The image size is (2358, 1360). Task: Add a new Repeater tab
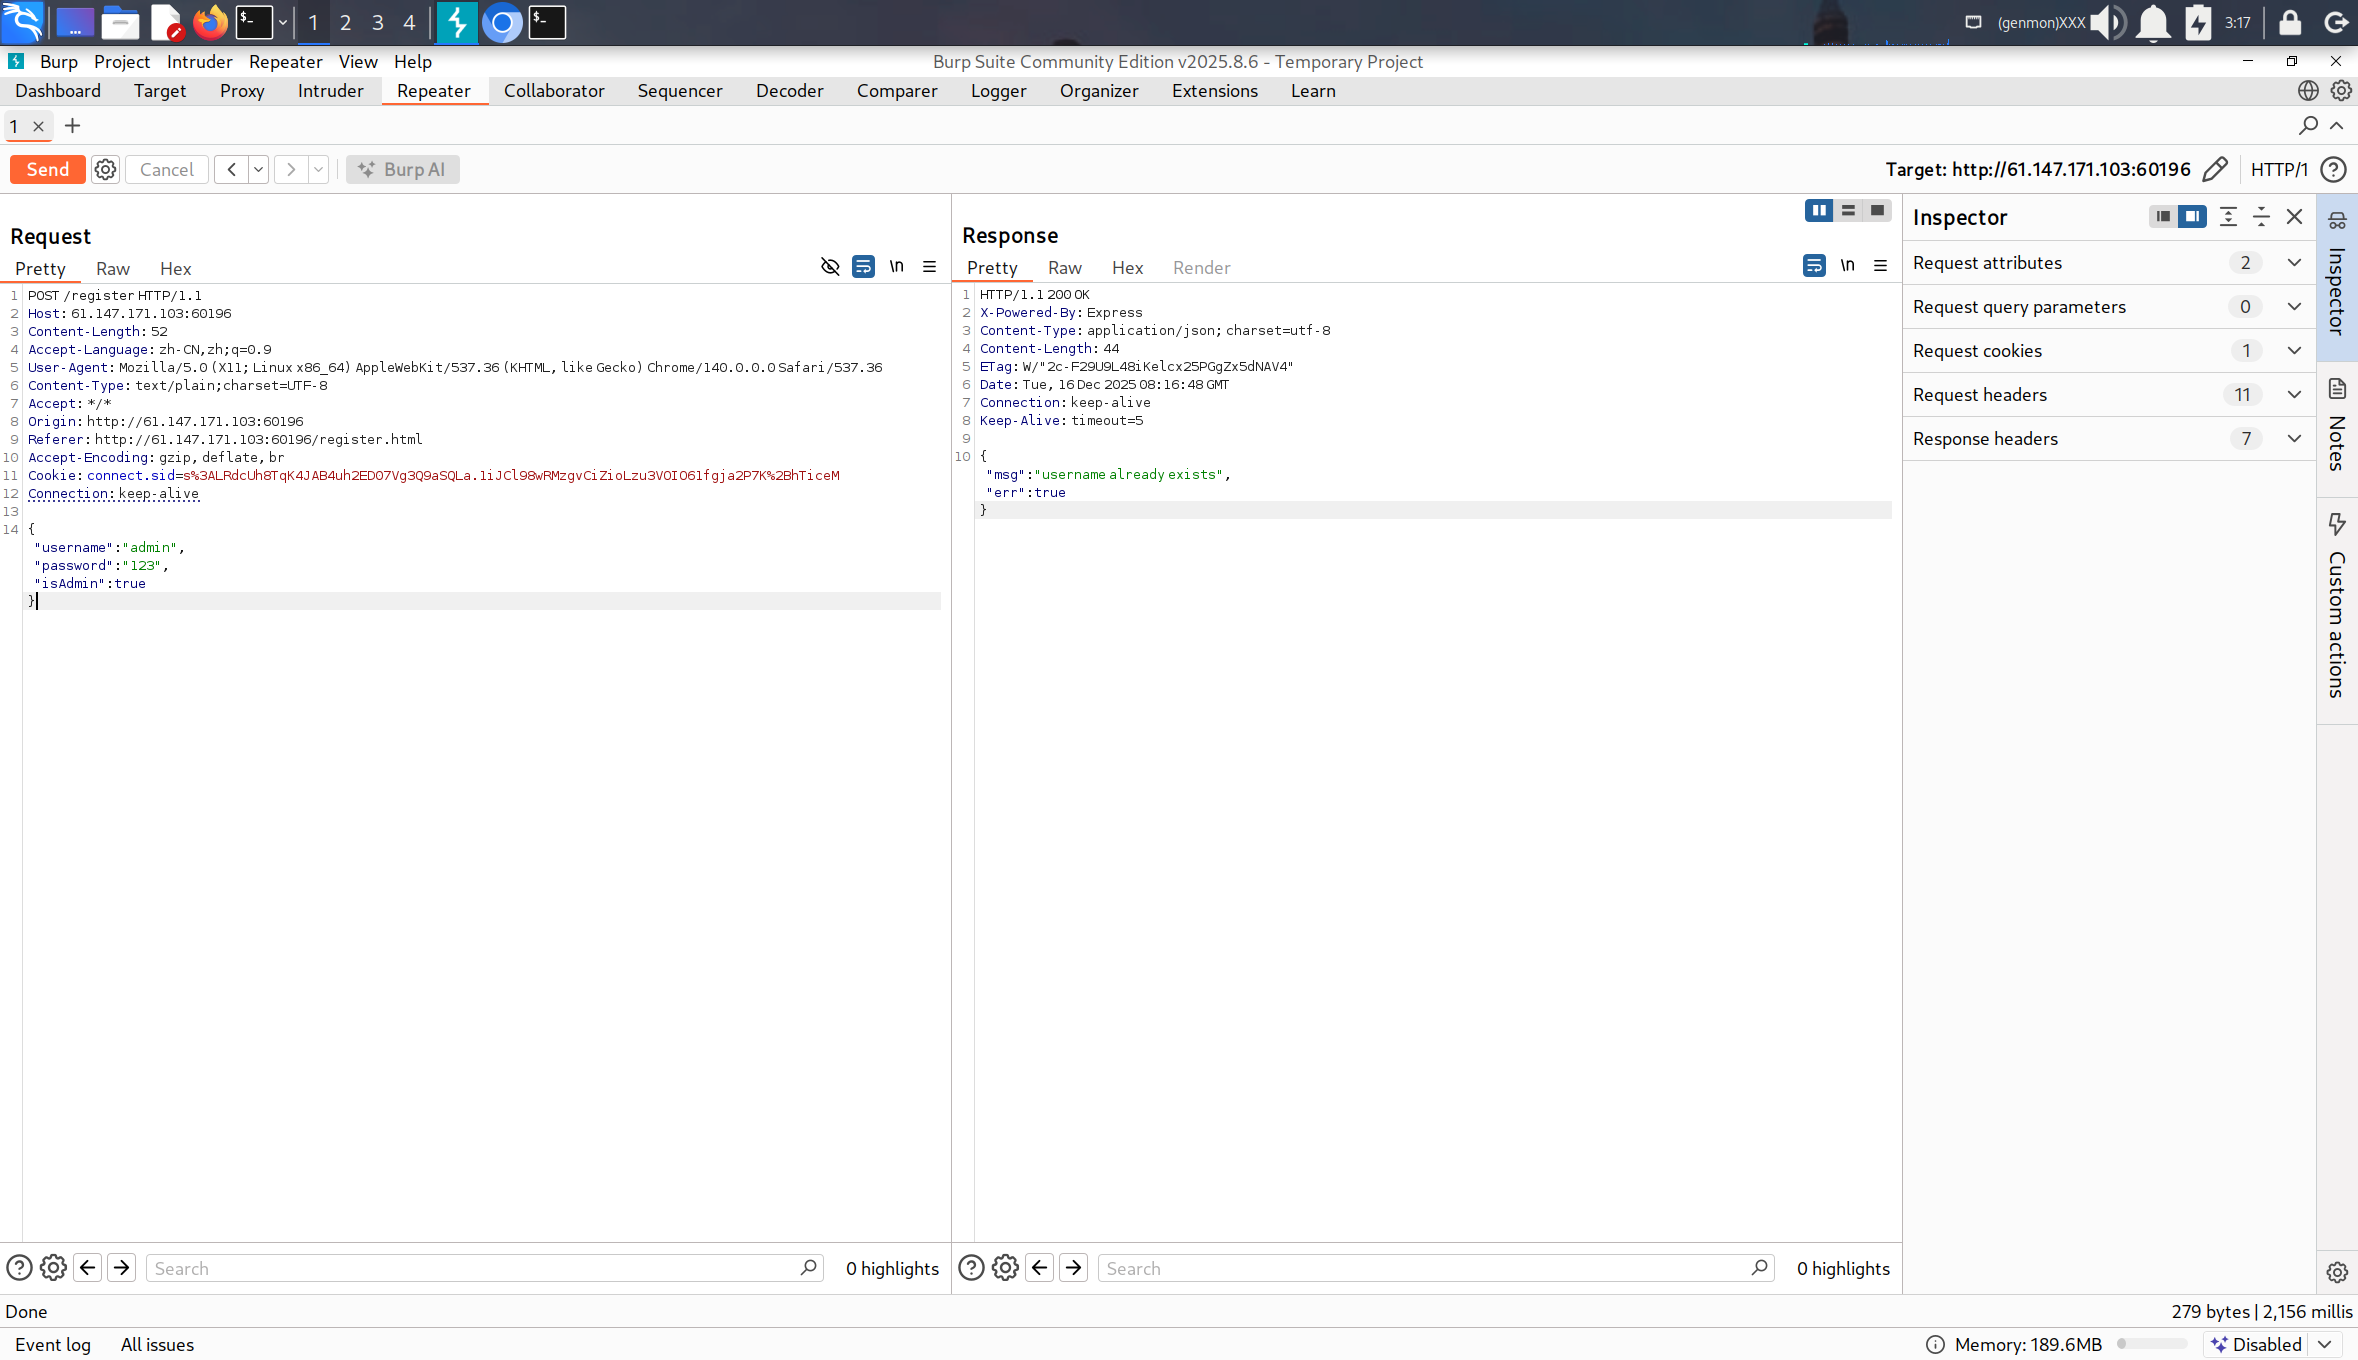point(72,125)
